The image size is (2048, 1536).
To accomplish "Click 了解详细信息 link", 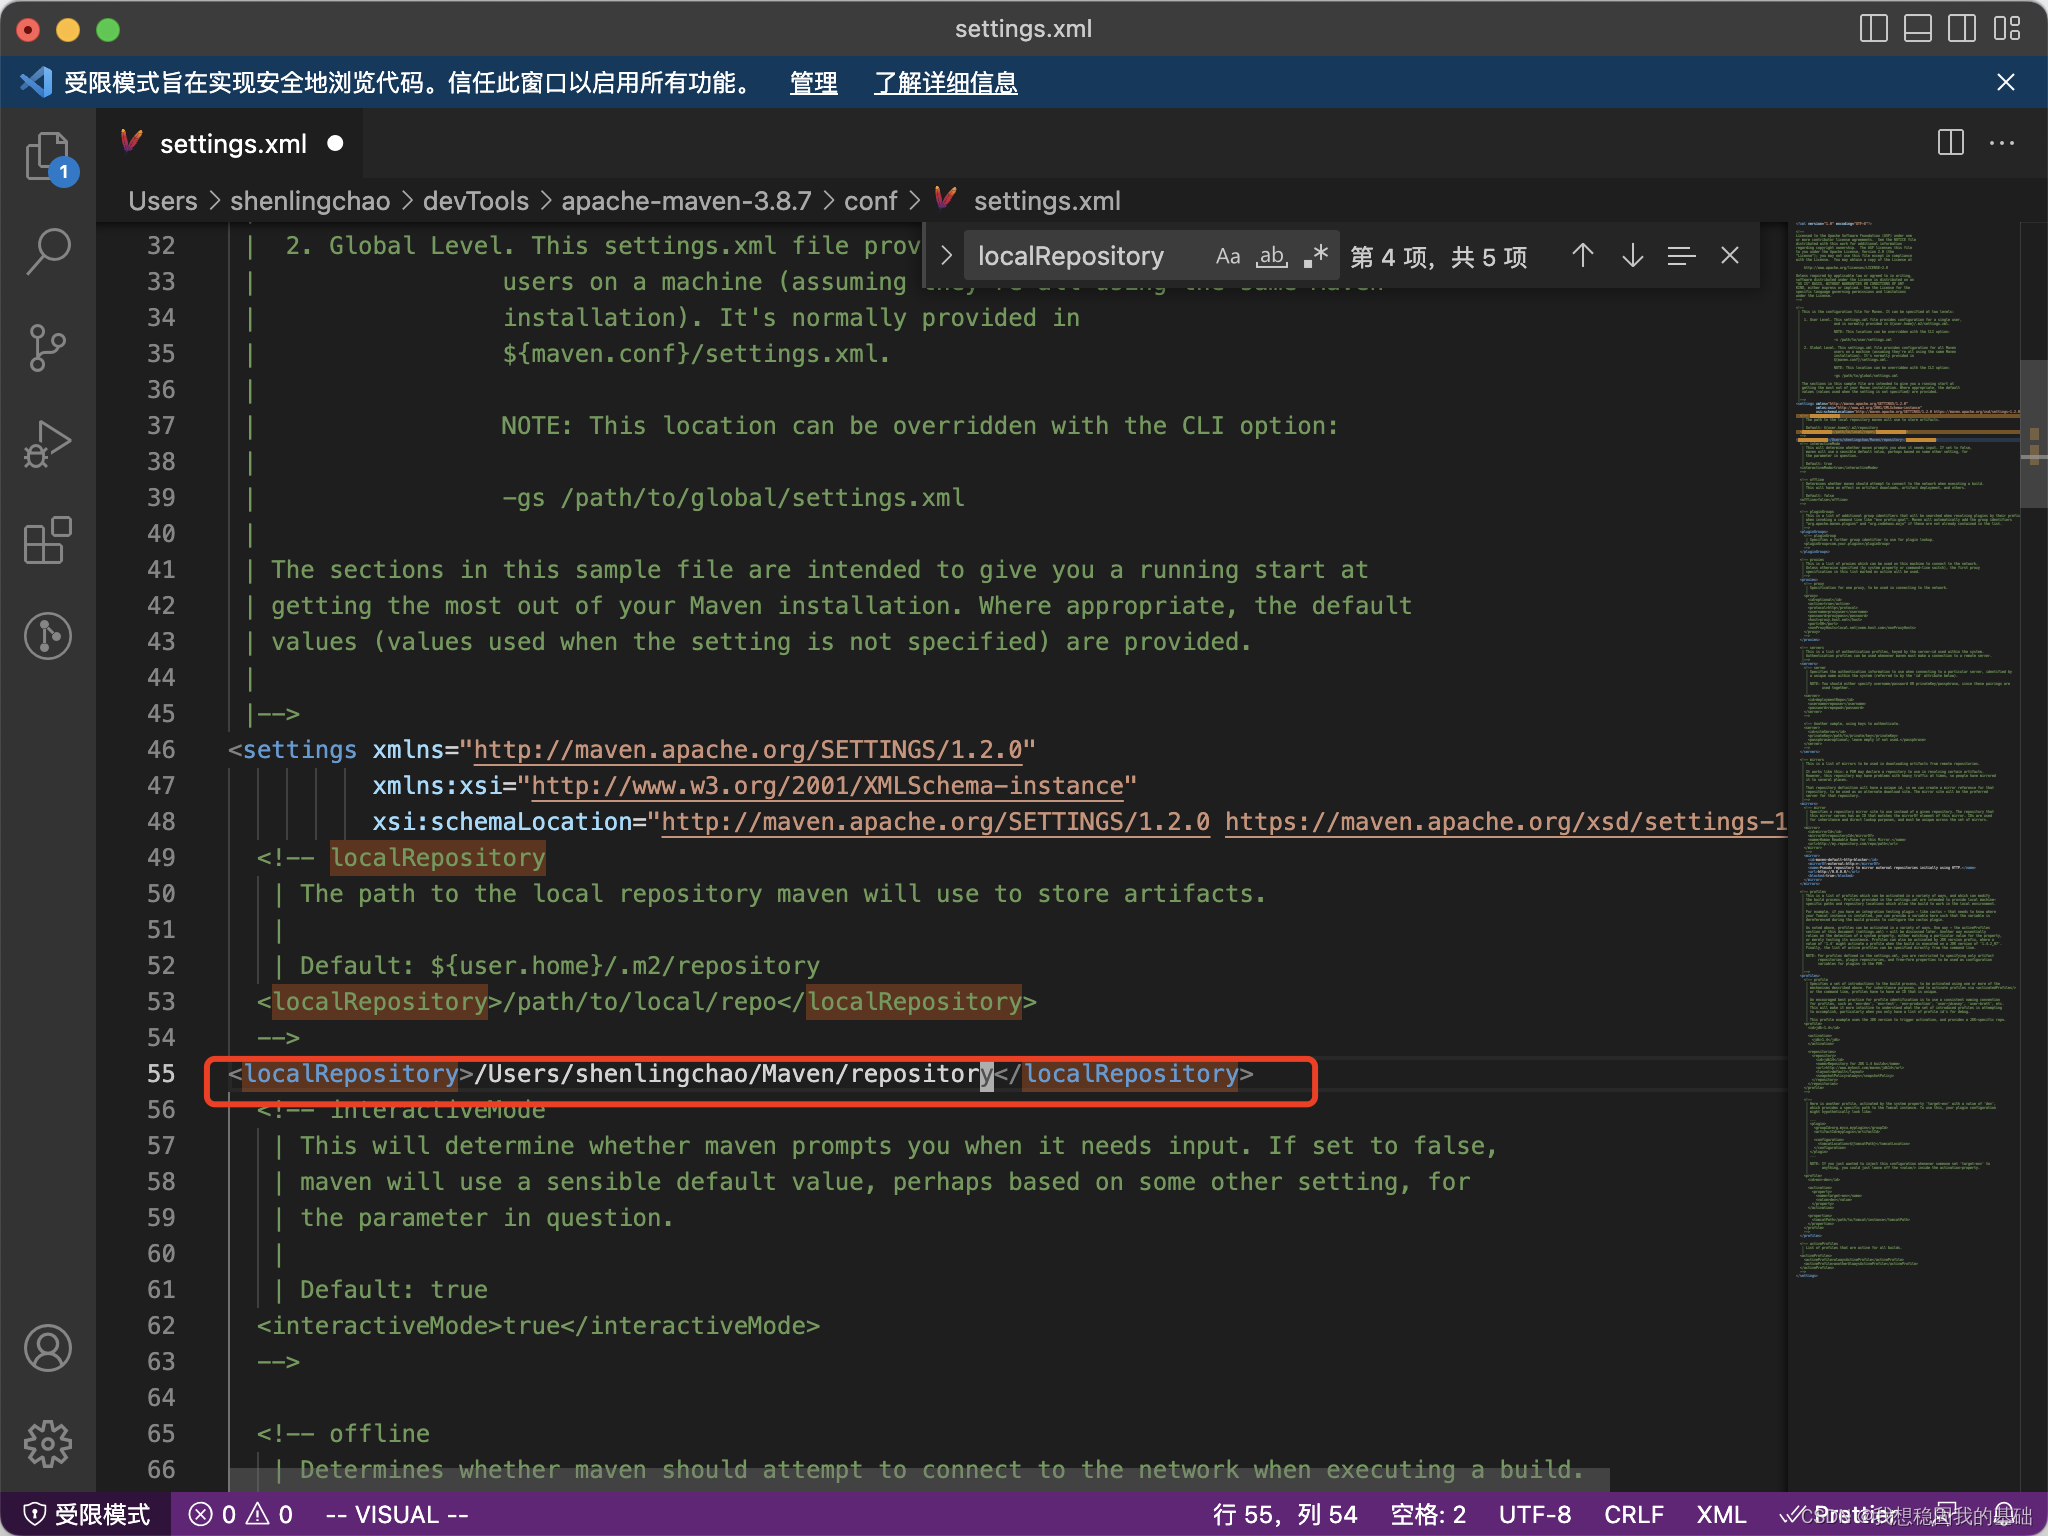I will click(946, 82).
